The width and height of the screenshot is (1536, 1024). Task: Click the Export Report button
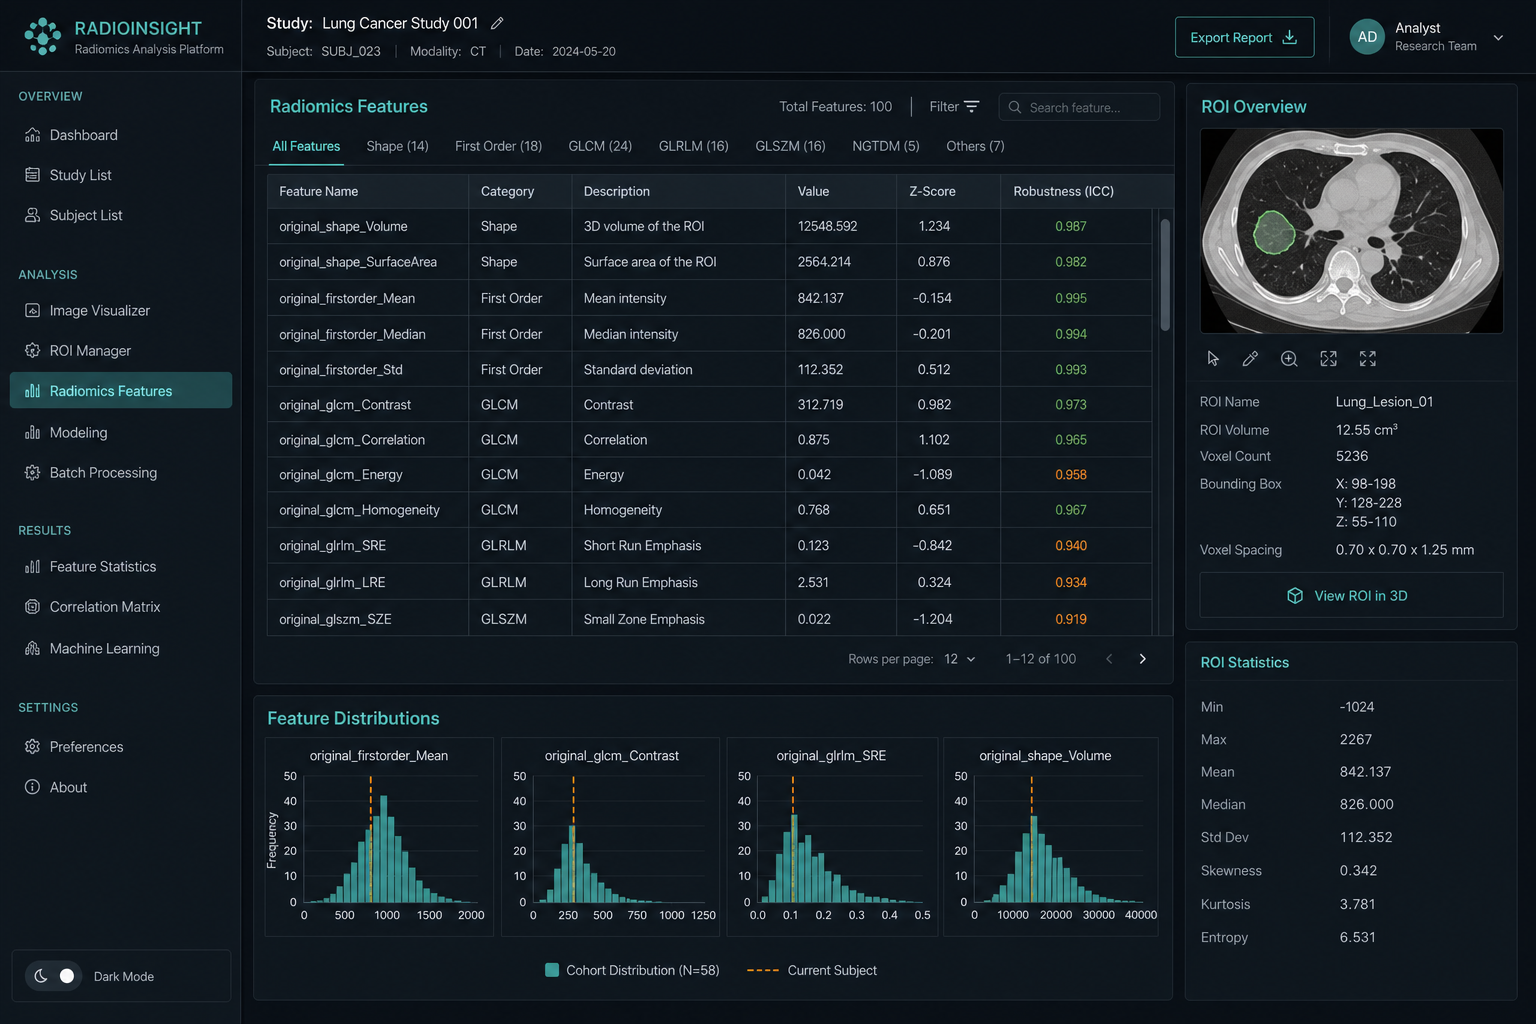(x=1244, y=37)
